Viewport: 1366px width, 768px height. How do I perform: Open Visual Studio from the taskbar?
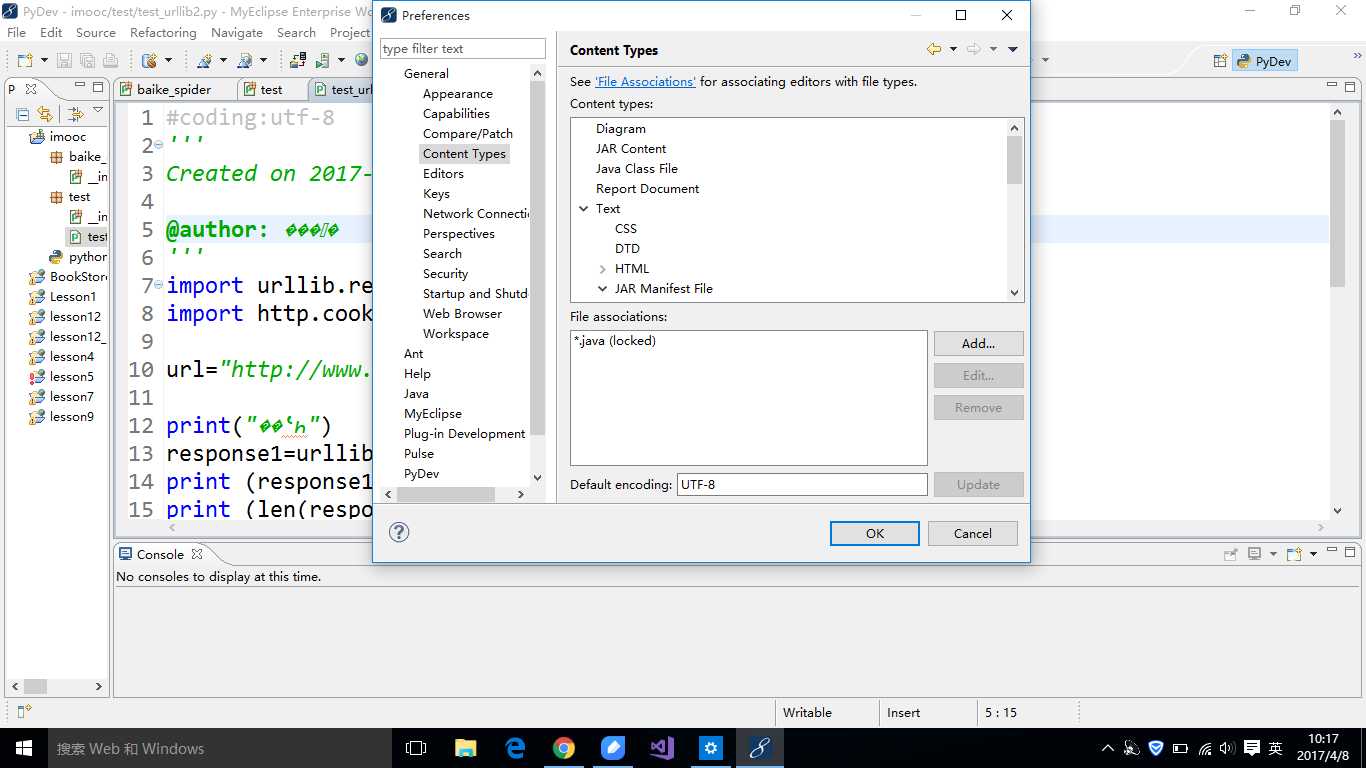pos(662,748)
